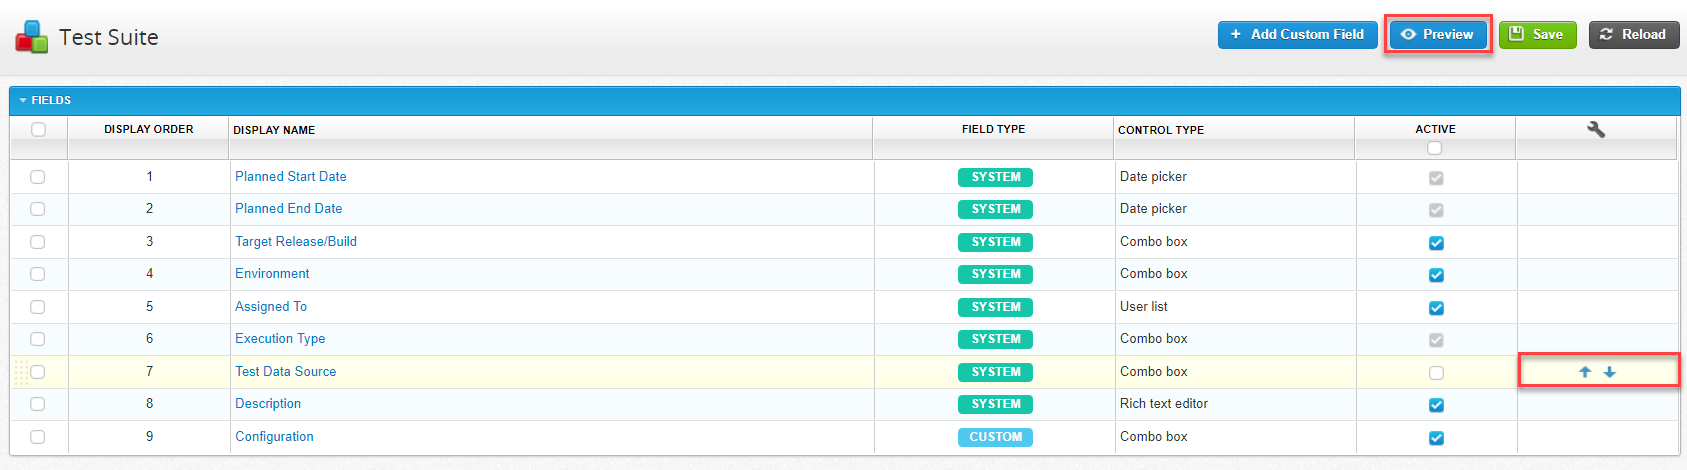This screenshot has height=470, width=1687.
Task: Select the Configuration row checkbox
Action: [38, 437]
